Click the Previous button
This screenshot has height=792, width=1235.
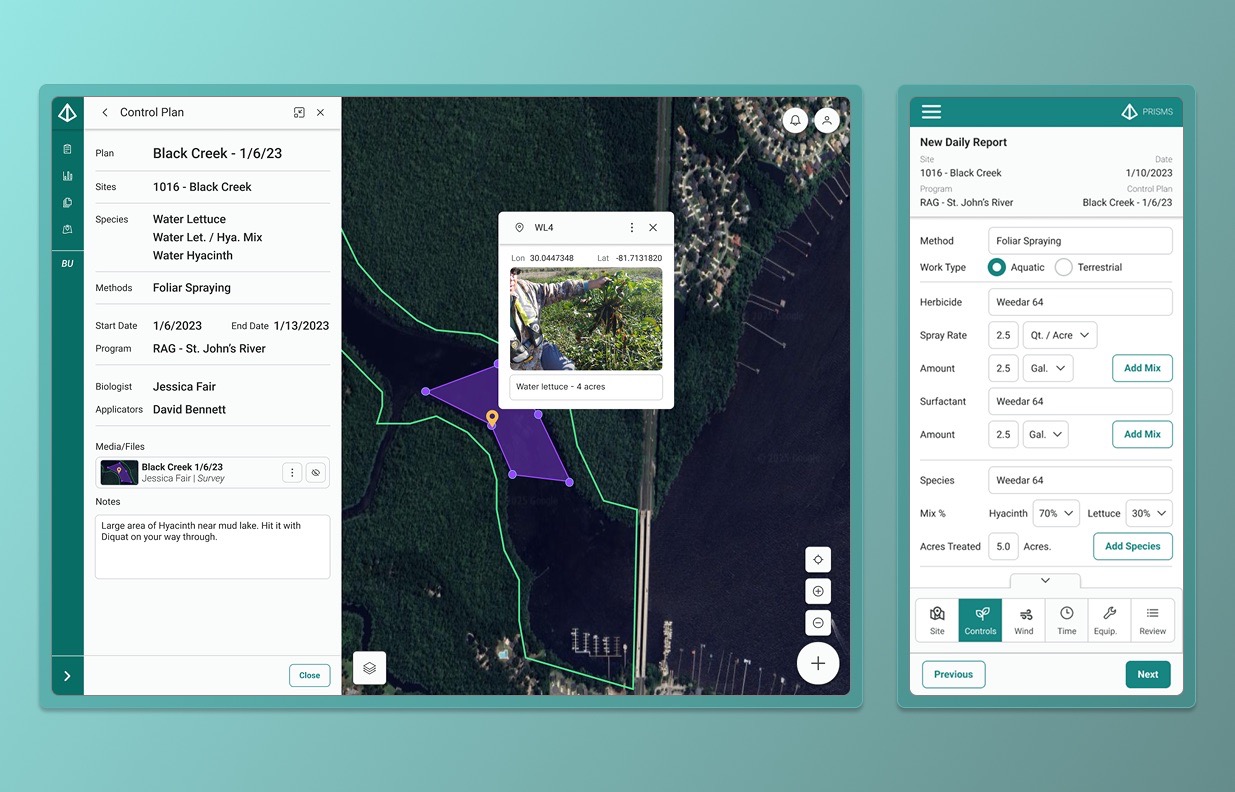pyautogui.click(x=953, y=674)
